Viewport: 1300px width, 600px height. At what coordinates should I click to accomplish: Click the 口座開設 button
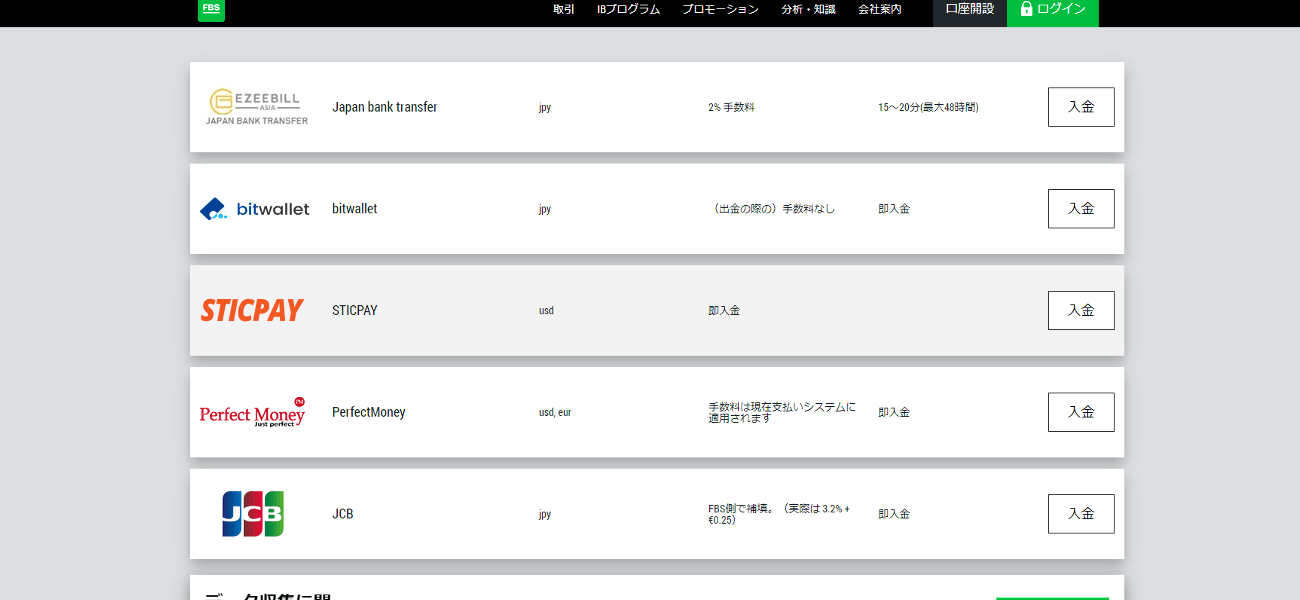pyautogui.click(x=970, y=11)
